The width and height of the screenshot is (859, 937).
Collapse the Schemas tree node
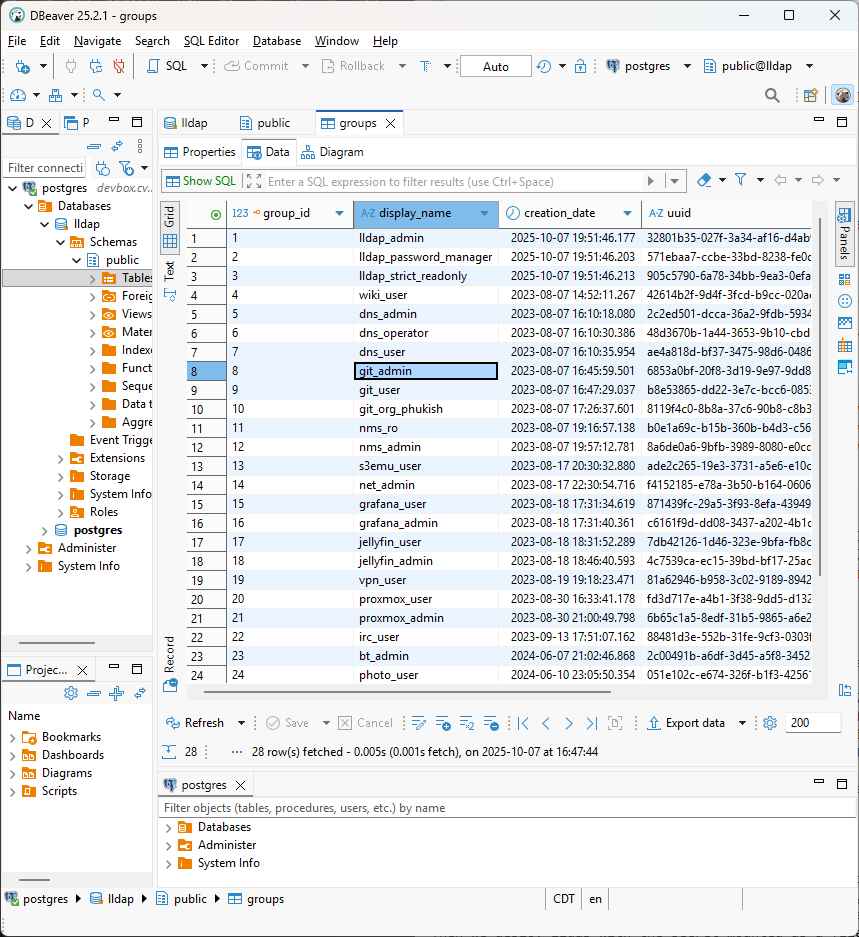[x=61, y=242]
